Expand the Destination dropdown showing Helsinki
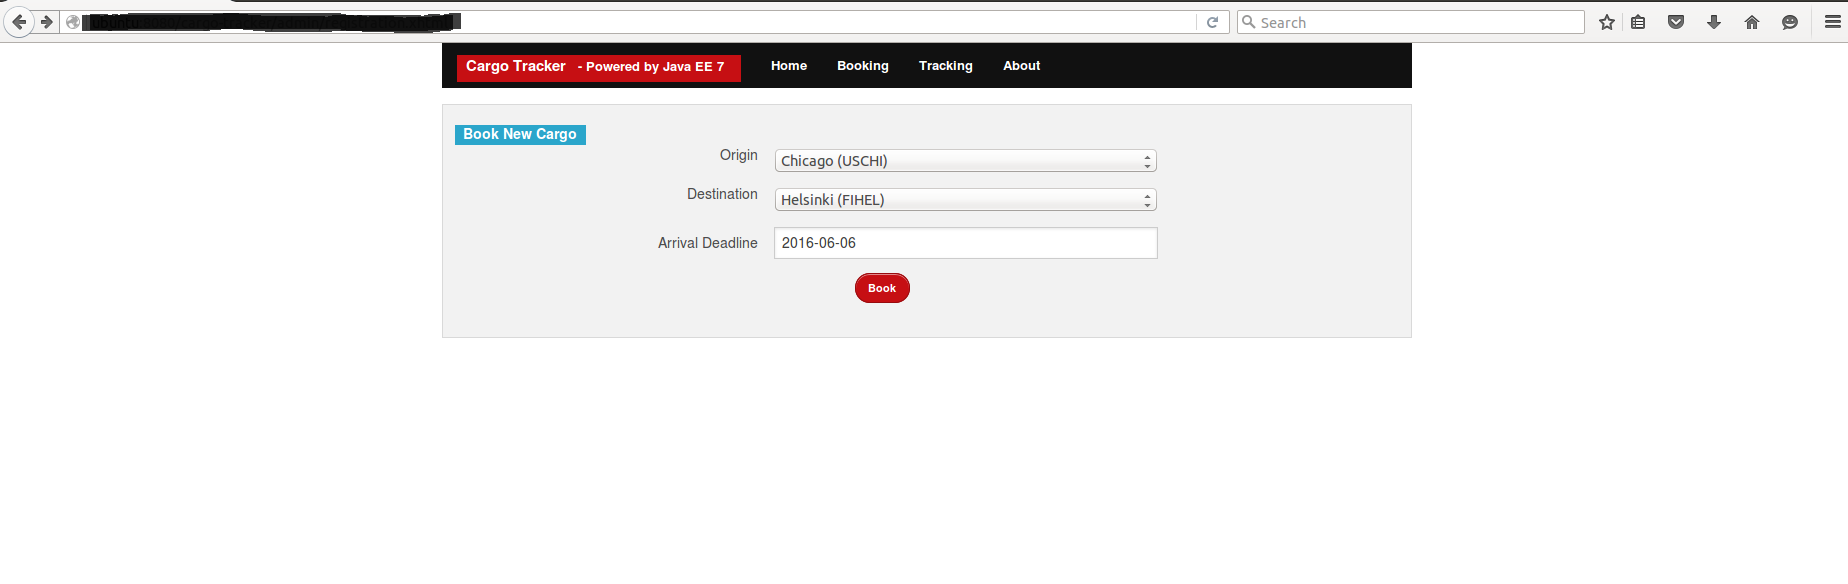The width and height of the screenshot is (1848, 584). 965,200
